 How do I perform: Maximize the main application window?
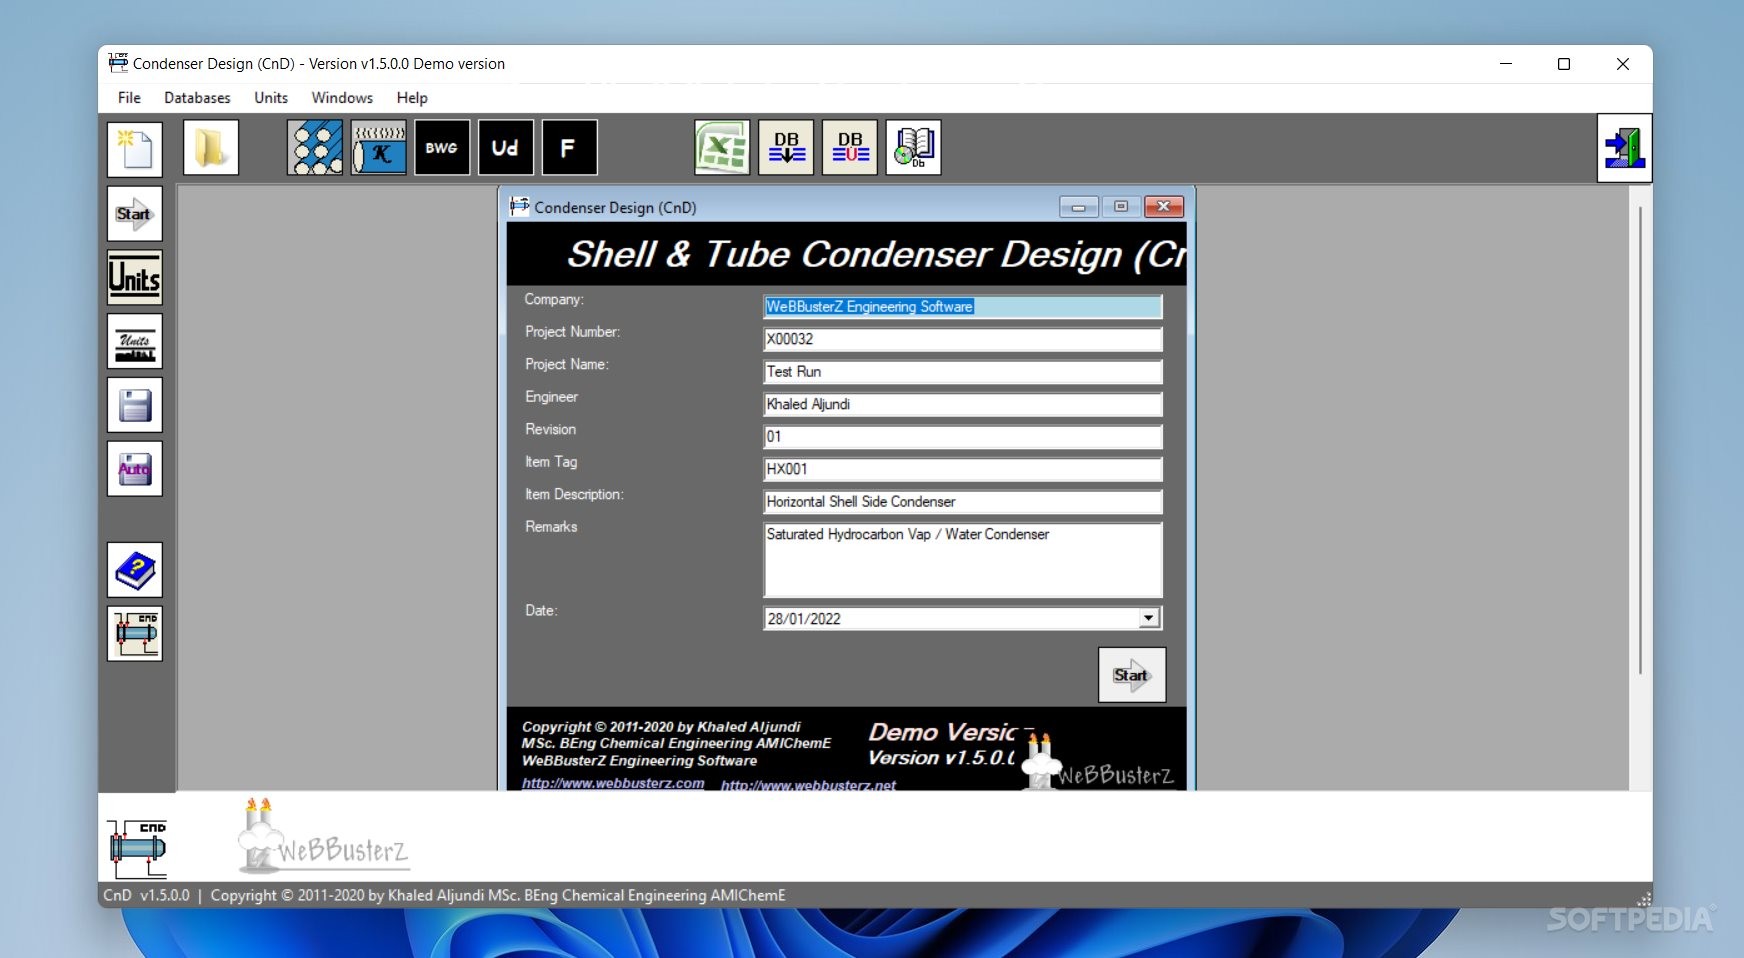(1564, 64)
